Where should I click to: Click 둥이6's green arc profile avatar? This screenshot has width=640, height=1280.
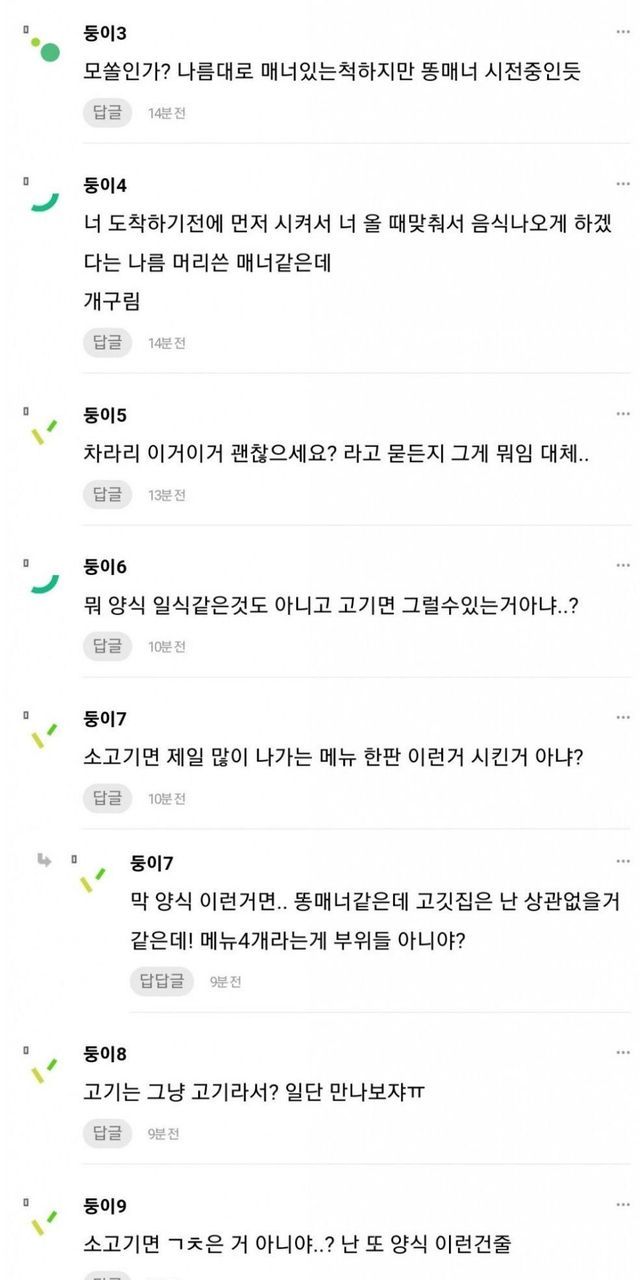coord(45,583)
